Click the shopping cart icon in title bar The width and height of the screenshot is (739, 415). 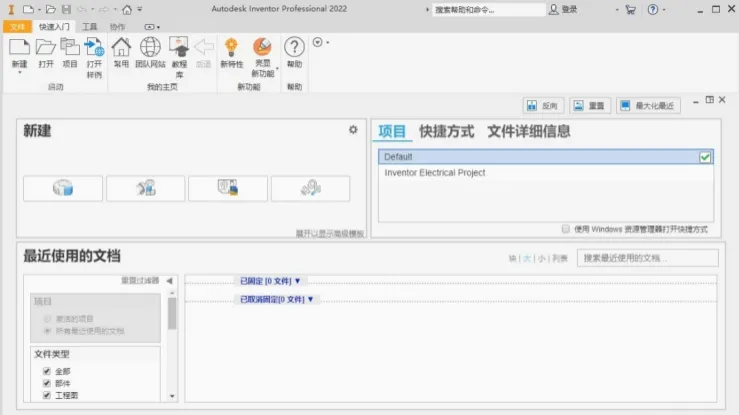(x=631, y=9)
